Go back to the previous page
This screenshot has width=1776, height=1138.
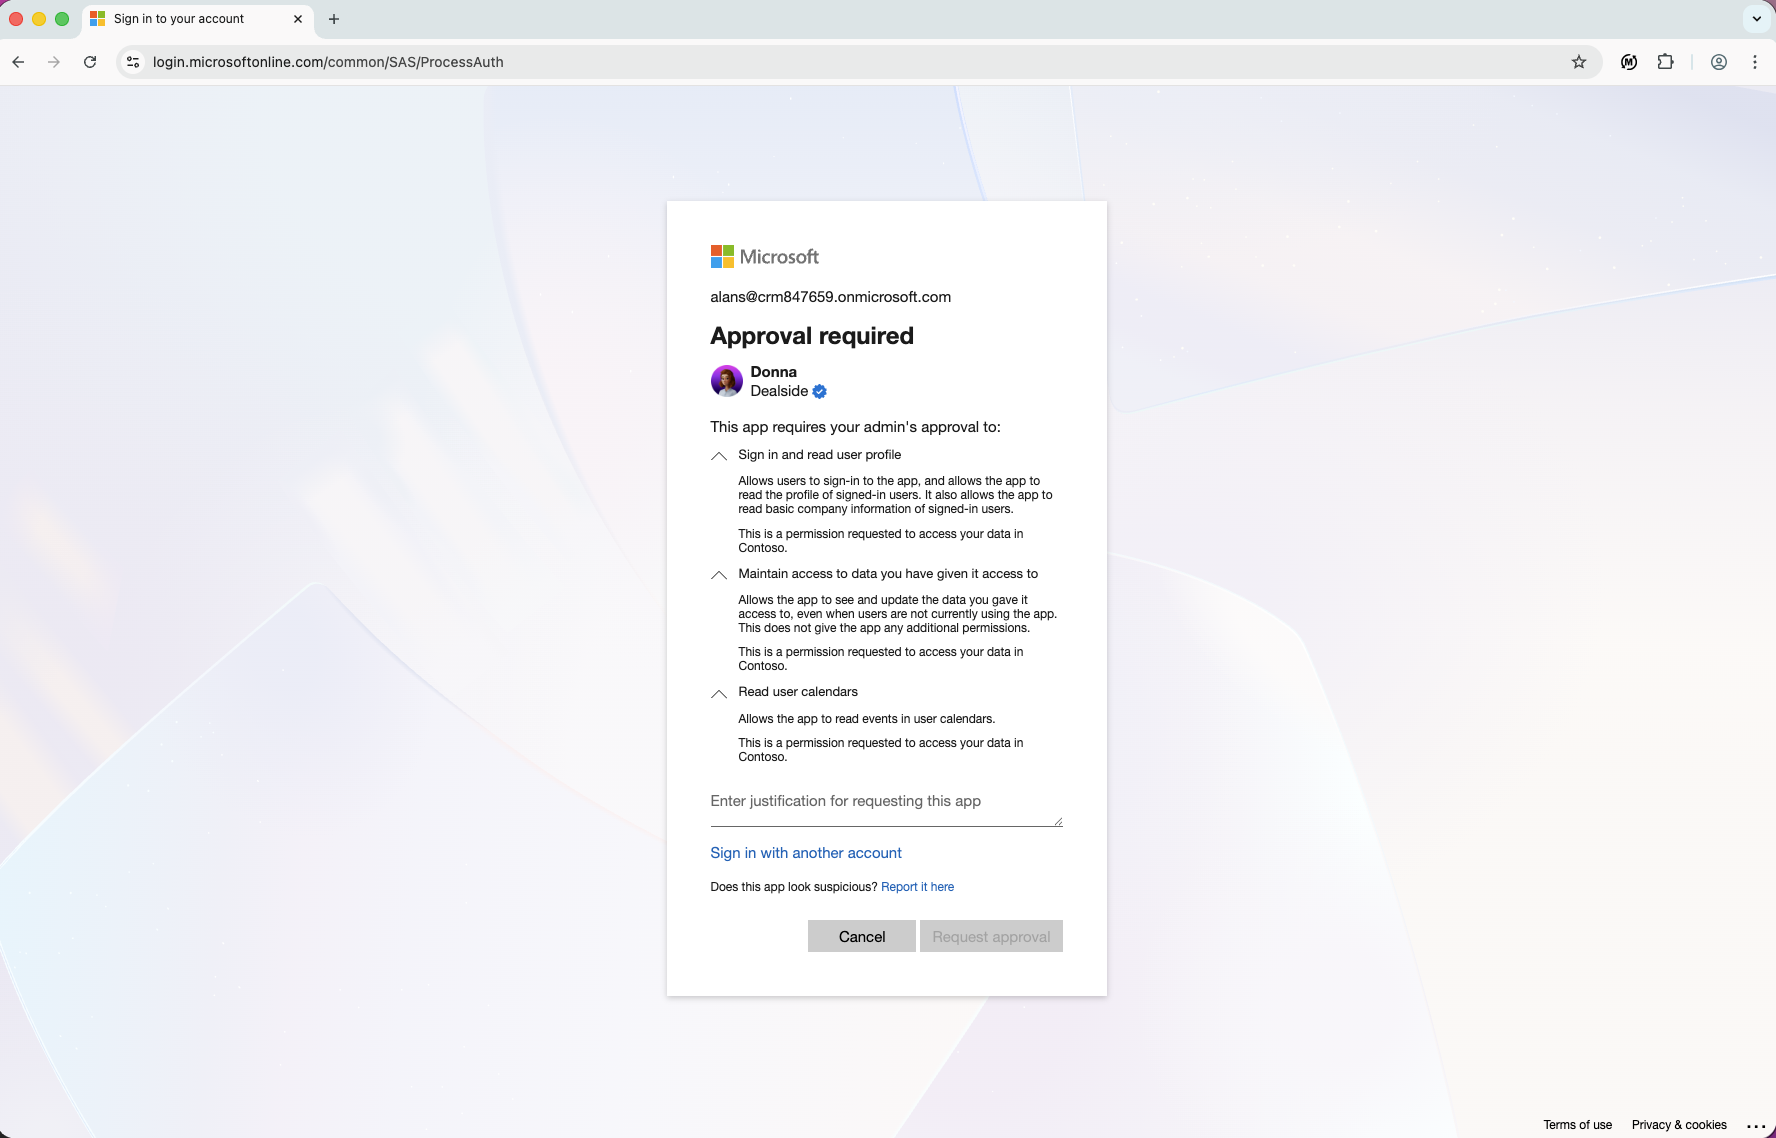[18, 62]
